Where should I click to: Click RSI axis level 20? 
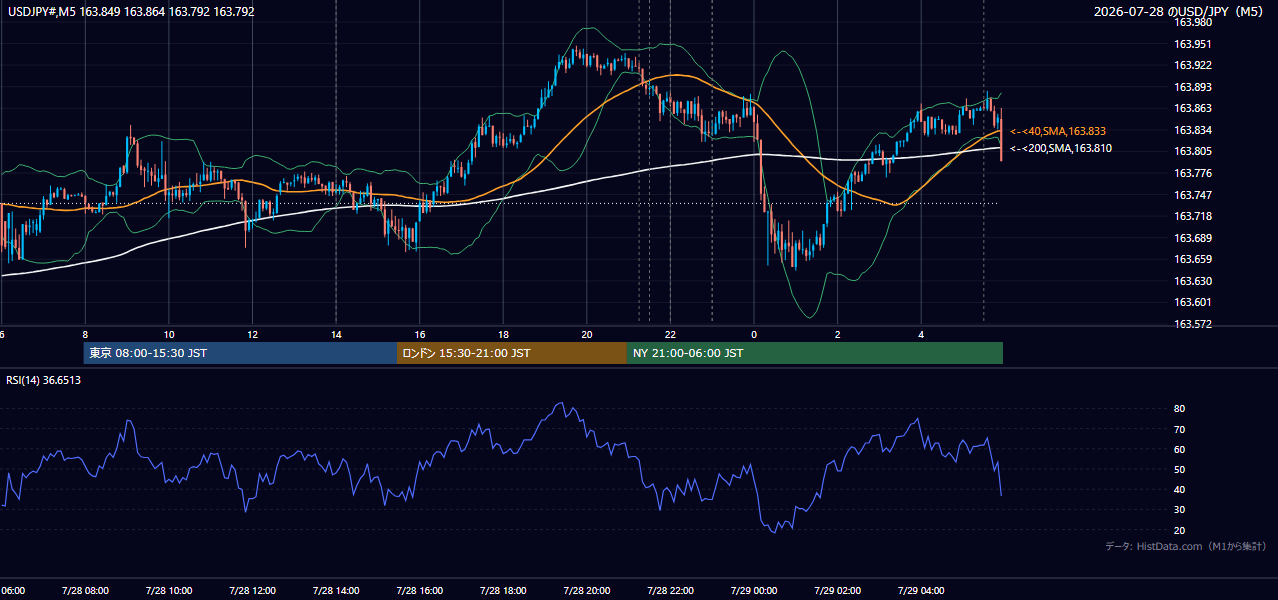coord(1179,530)
